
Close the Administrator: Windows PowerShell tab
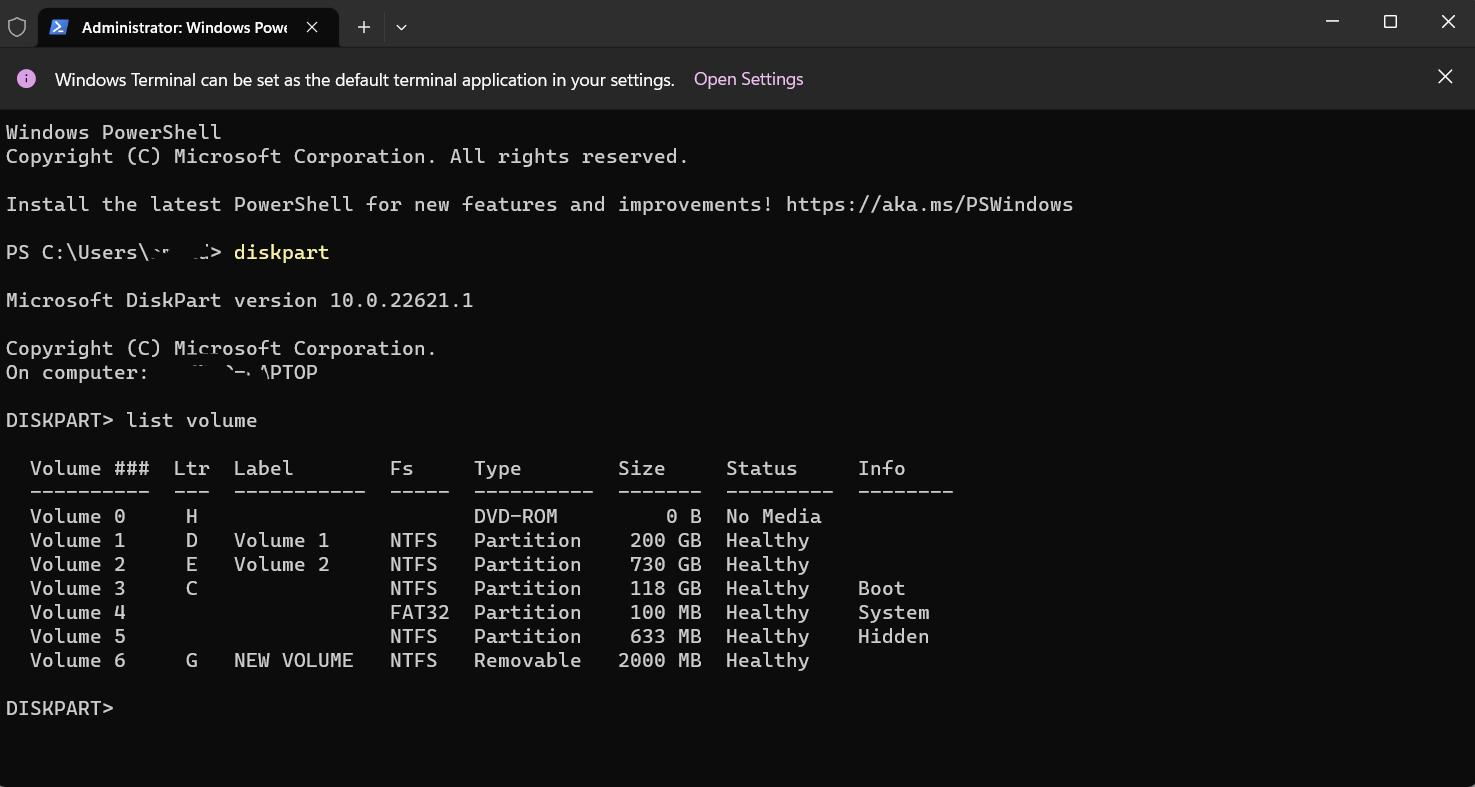pos(310,27)
